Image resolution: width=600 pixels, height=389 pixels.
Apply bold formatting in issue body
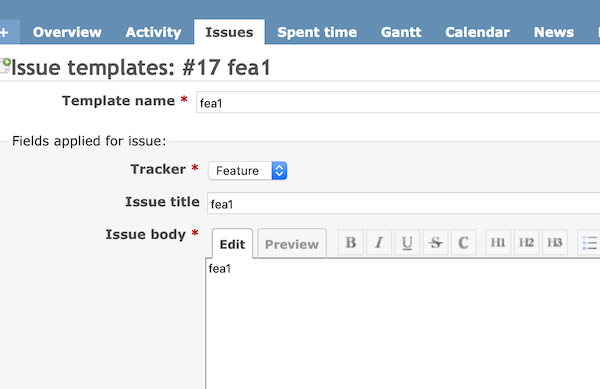click(351, 243)
